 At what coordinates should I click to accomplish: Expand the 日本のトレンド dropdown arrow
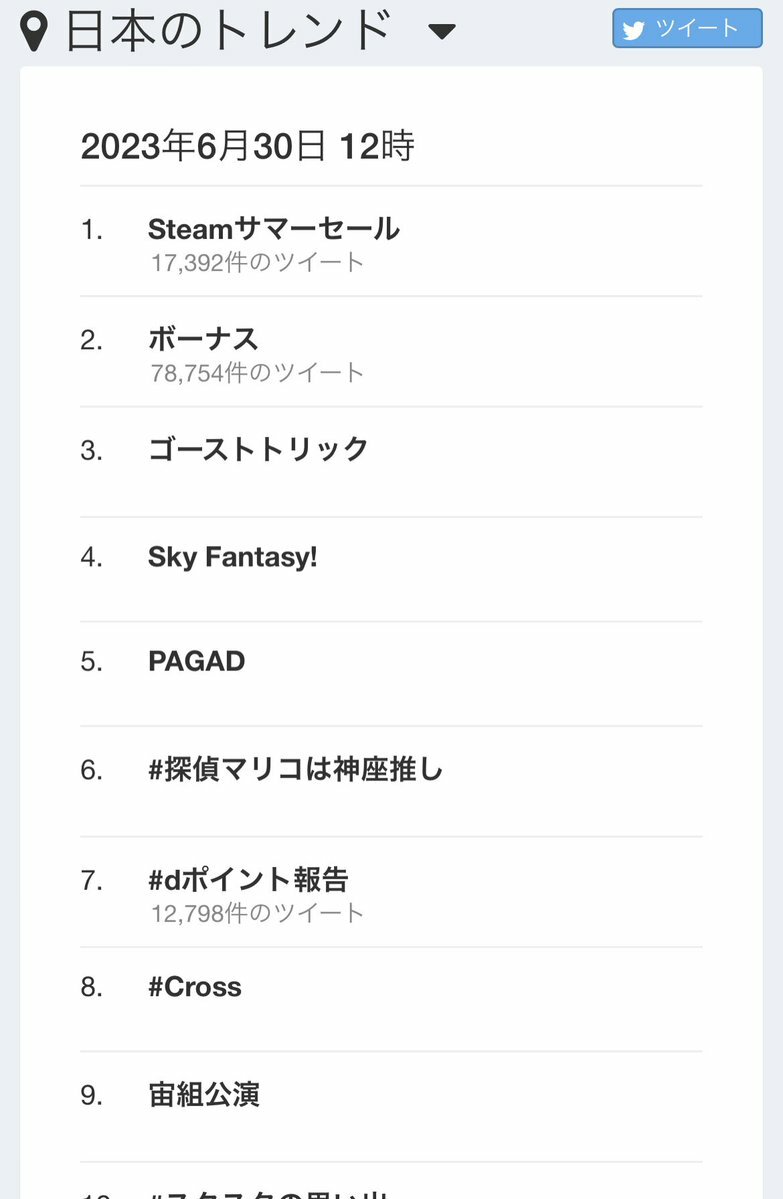tap(441, 32)
